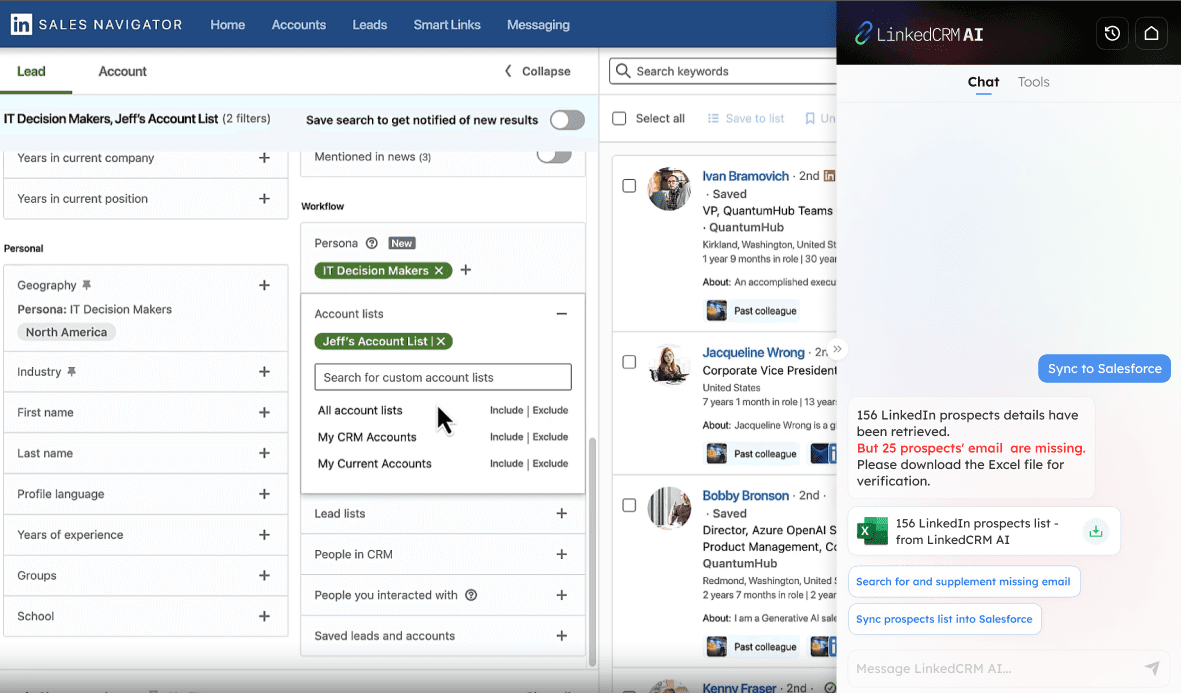Click Search for custom account lists field
1181x693 pixels.
click(443, 377)
